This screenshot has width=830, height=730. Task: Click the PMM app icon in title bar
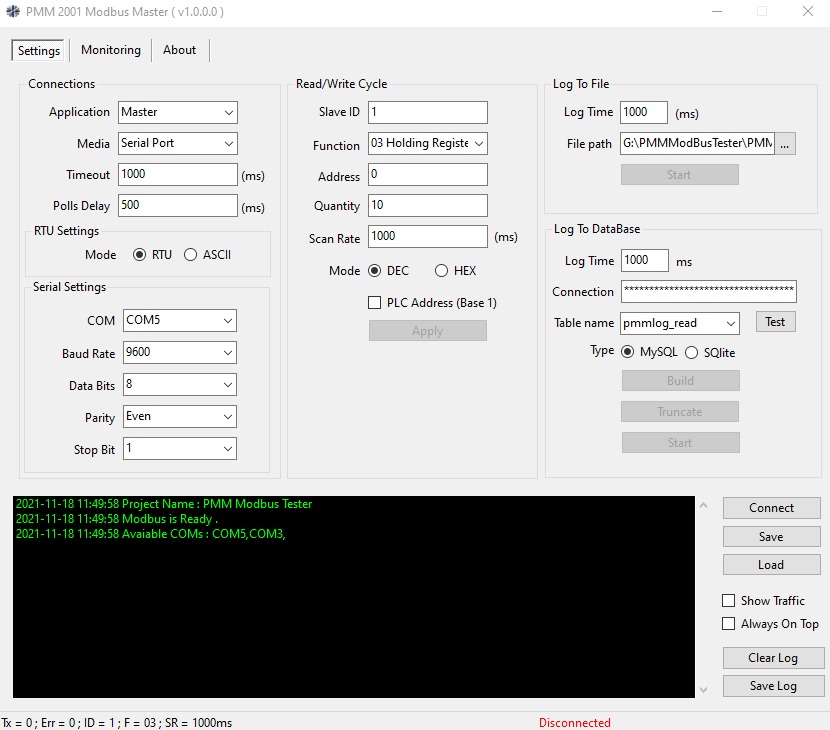tap(13, 11)
